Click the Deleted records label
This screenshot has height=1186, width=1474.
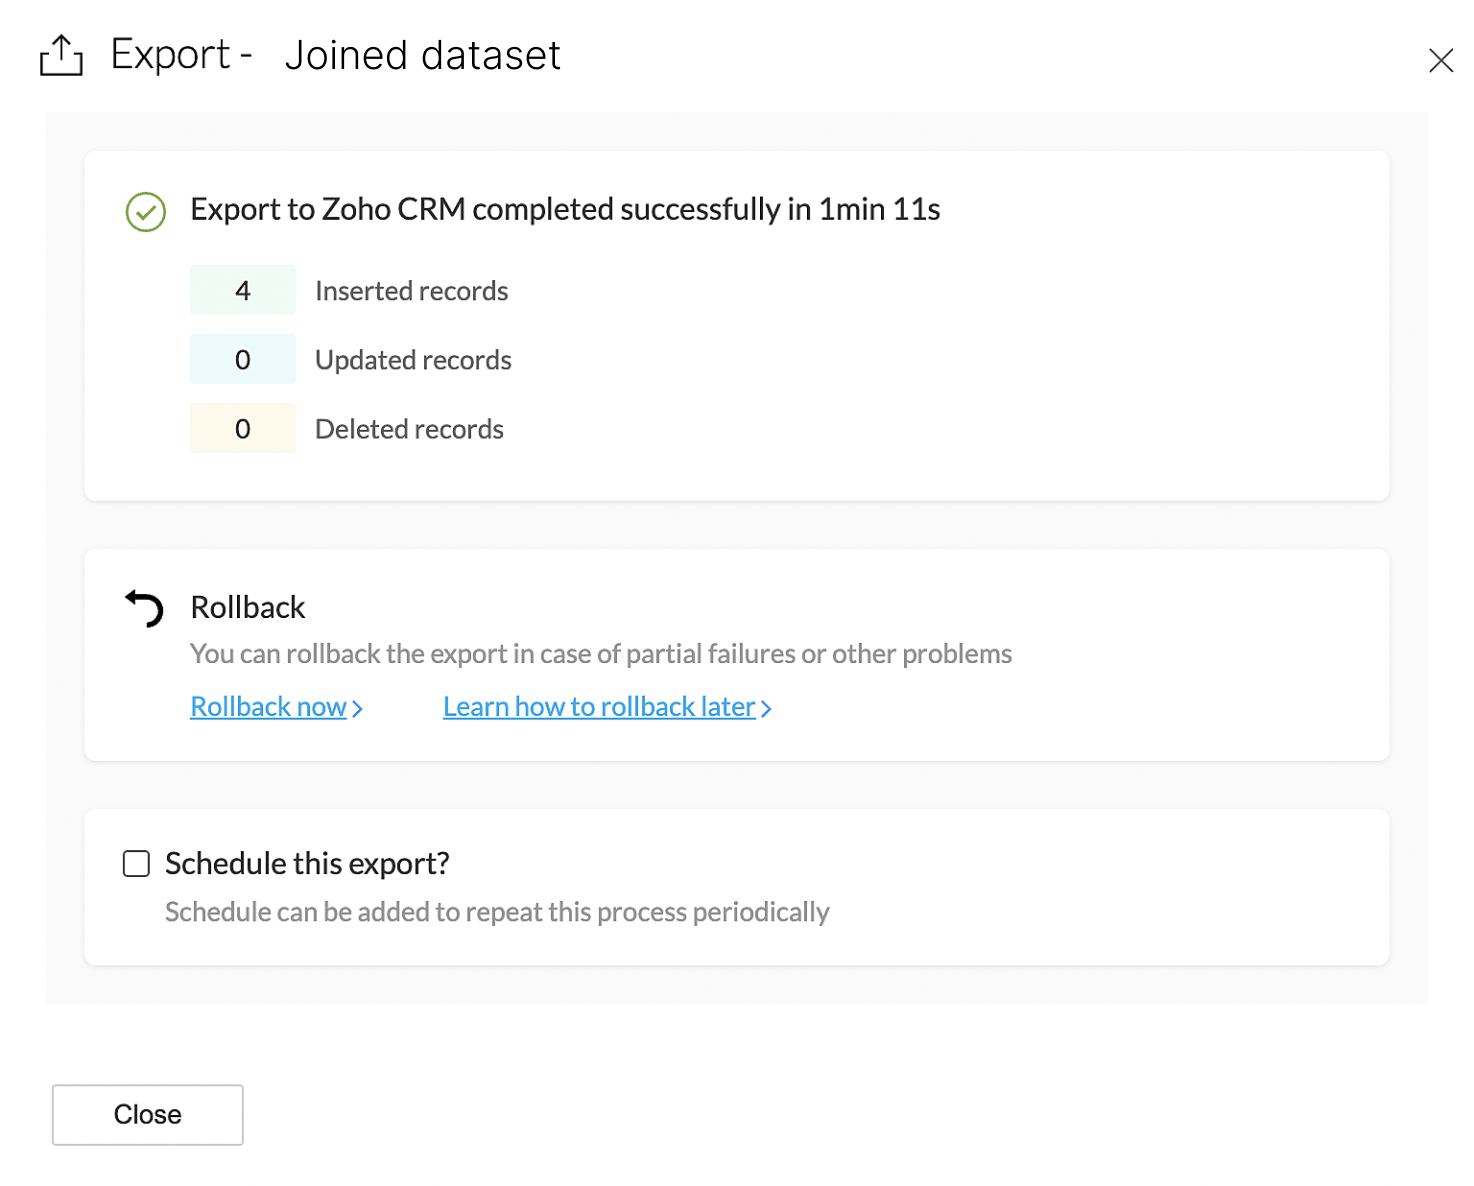[409, 429]
